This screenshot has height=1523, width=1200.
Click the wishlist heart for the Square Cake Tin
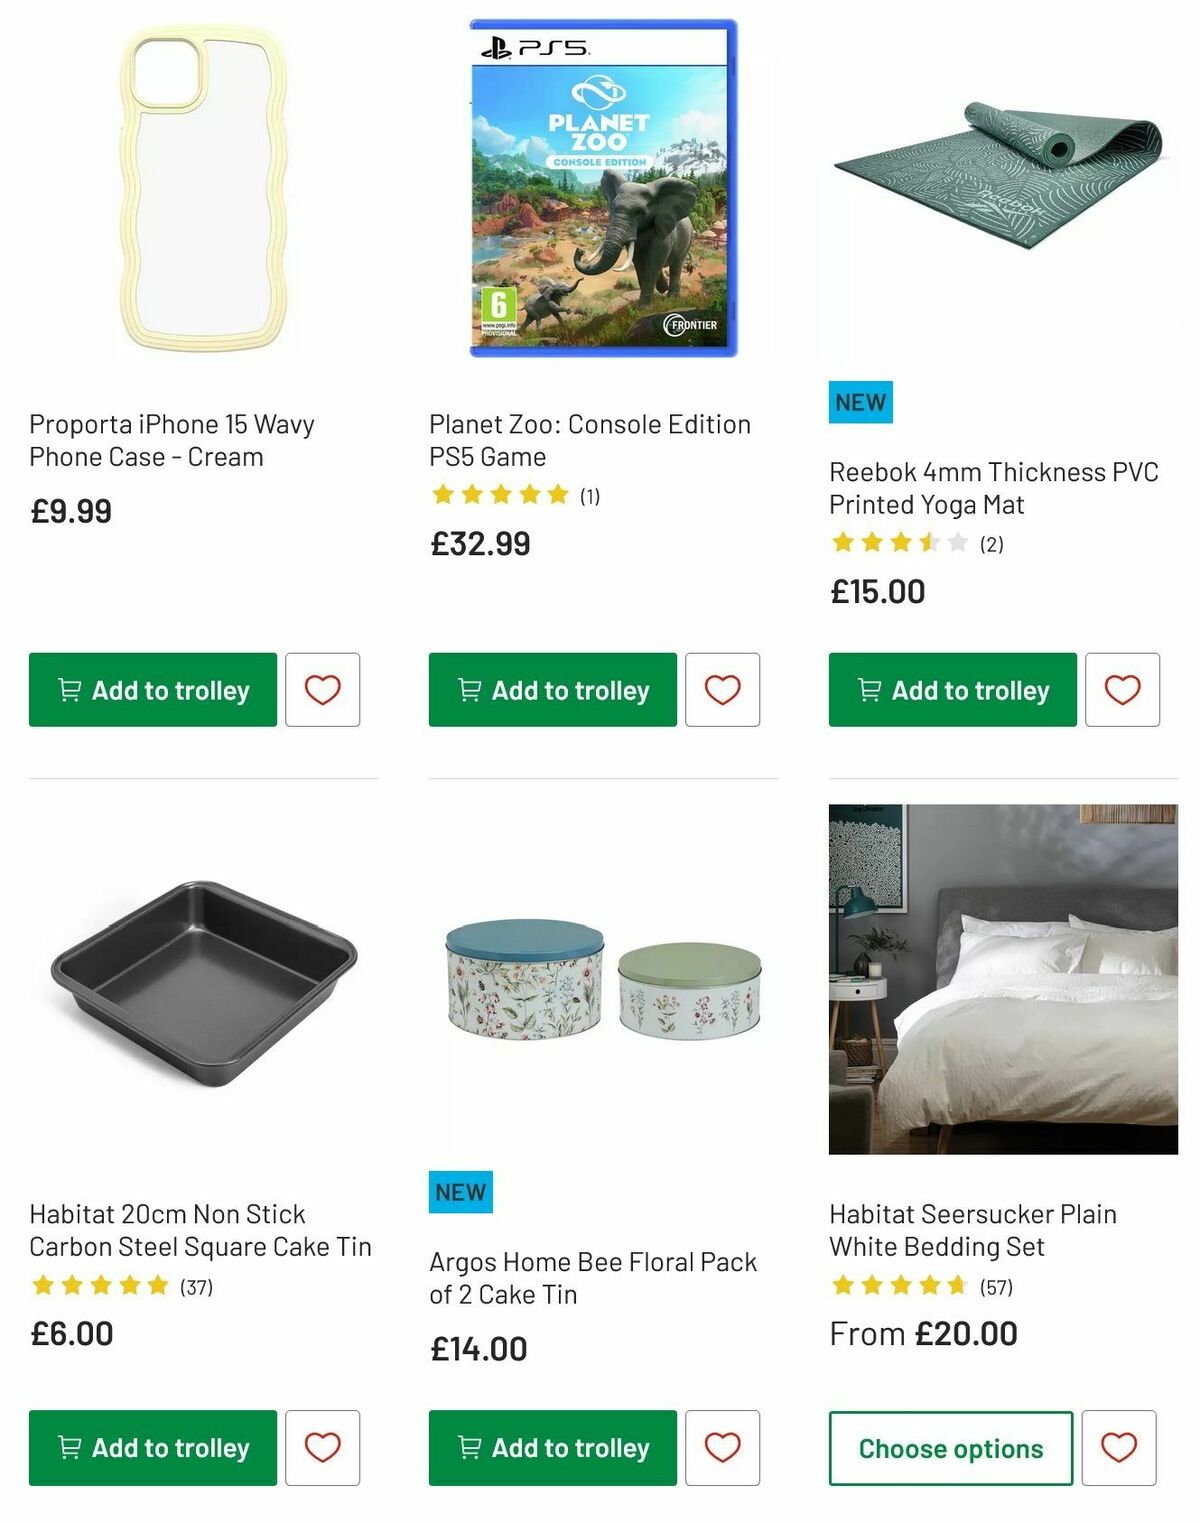[322, 1447]
